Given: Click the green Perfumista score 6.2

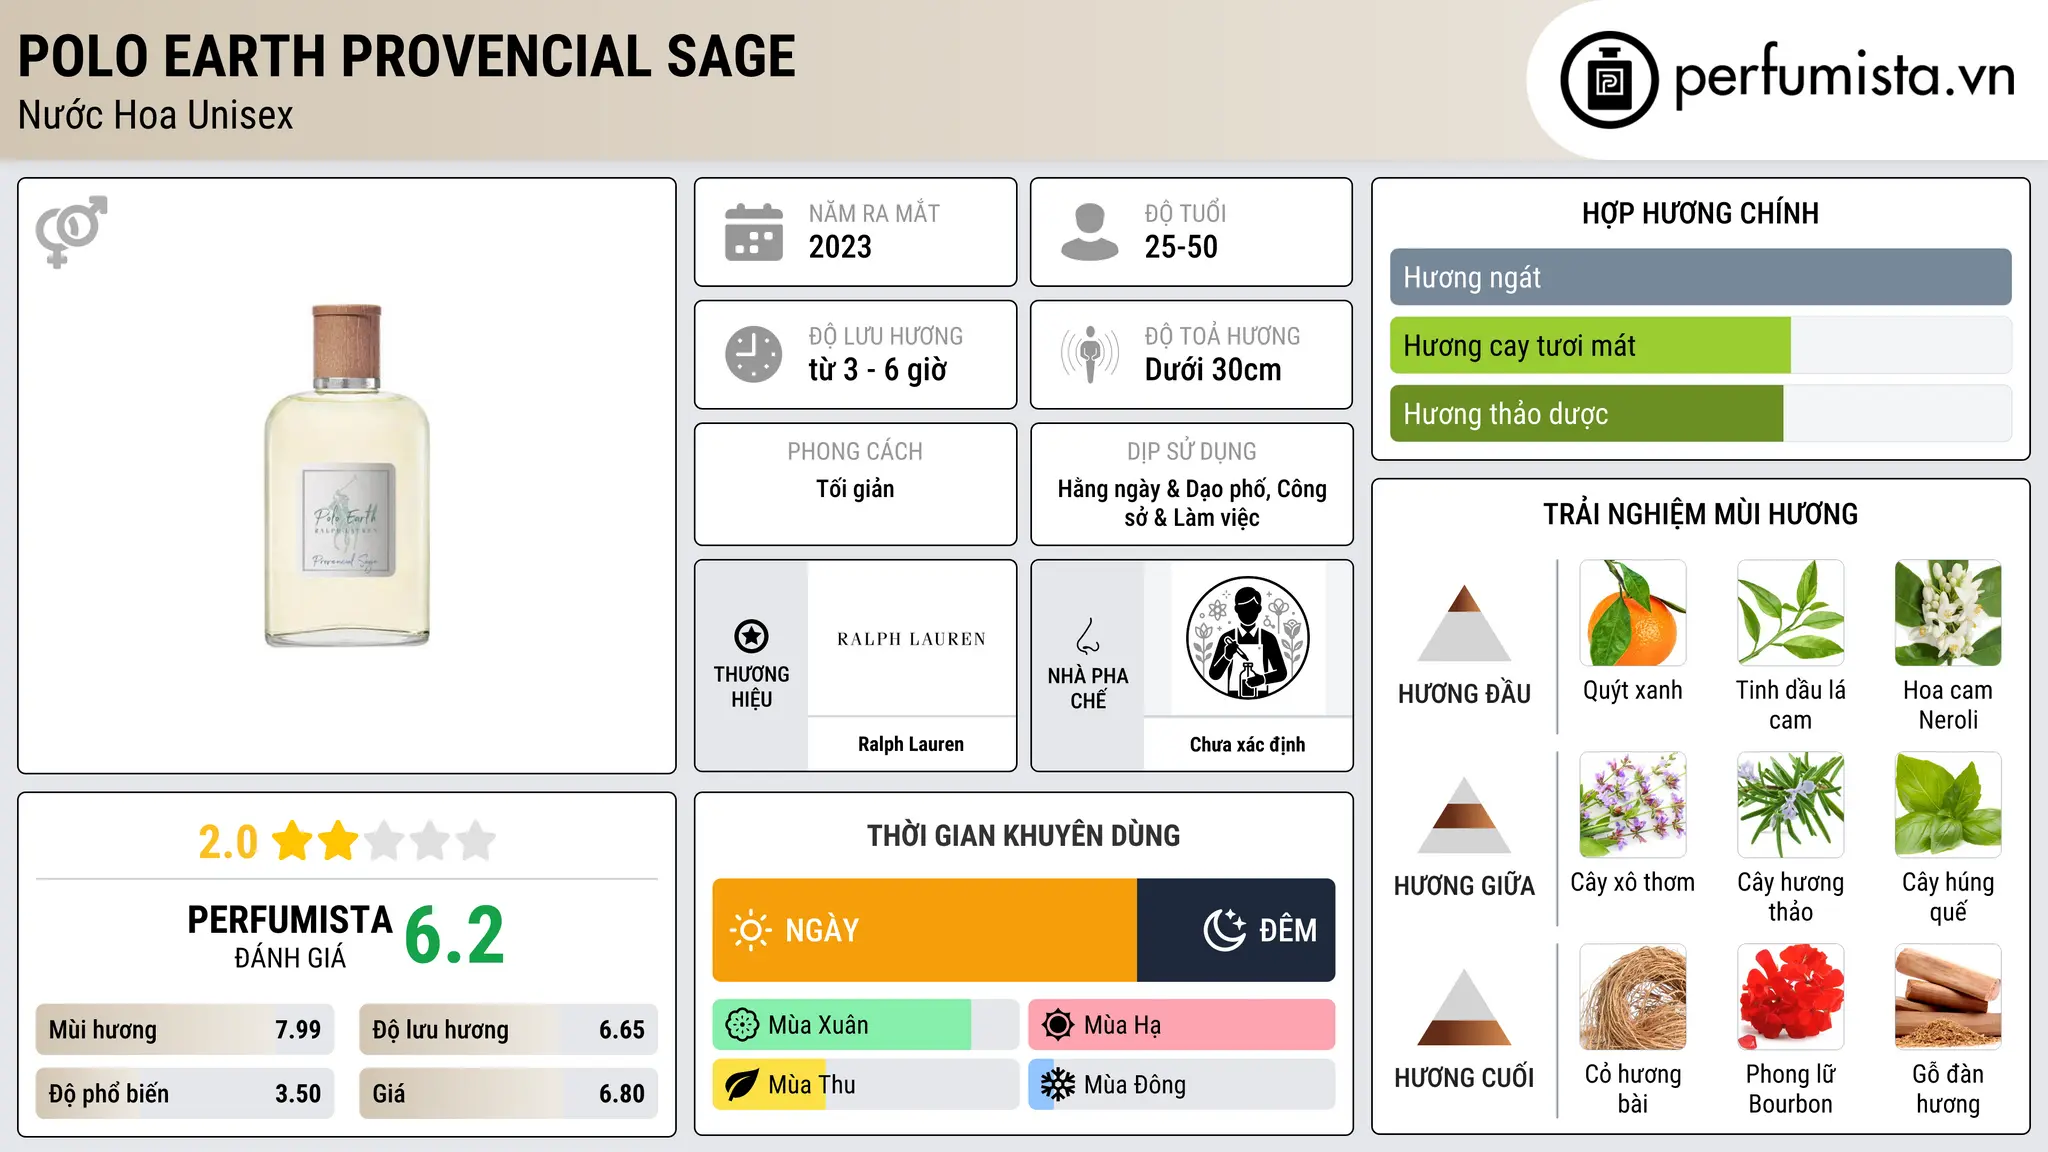Looking at the screenshot, I should [x=455, y=936].
